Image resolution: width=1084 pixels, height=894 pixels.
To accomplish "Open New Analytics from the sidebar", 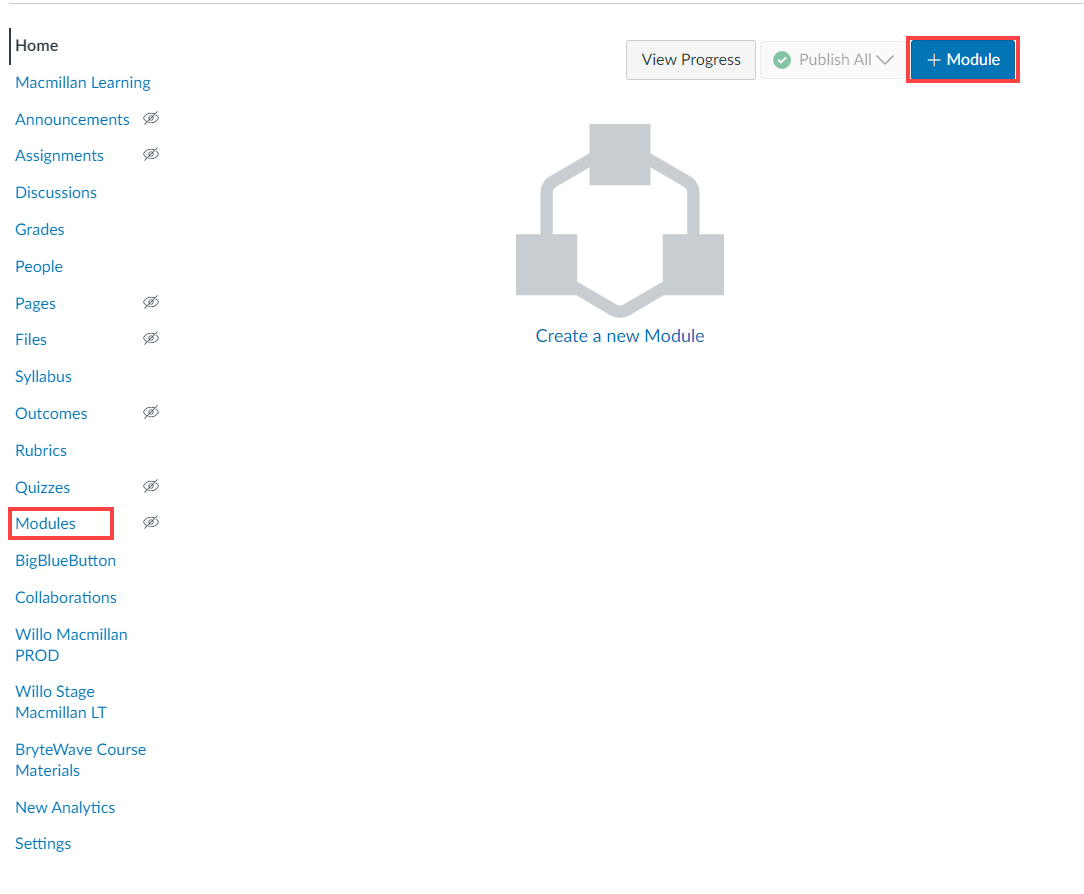I will pos(65,807).
